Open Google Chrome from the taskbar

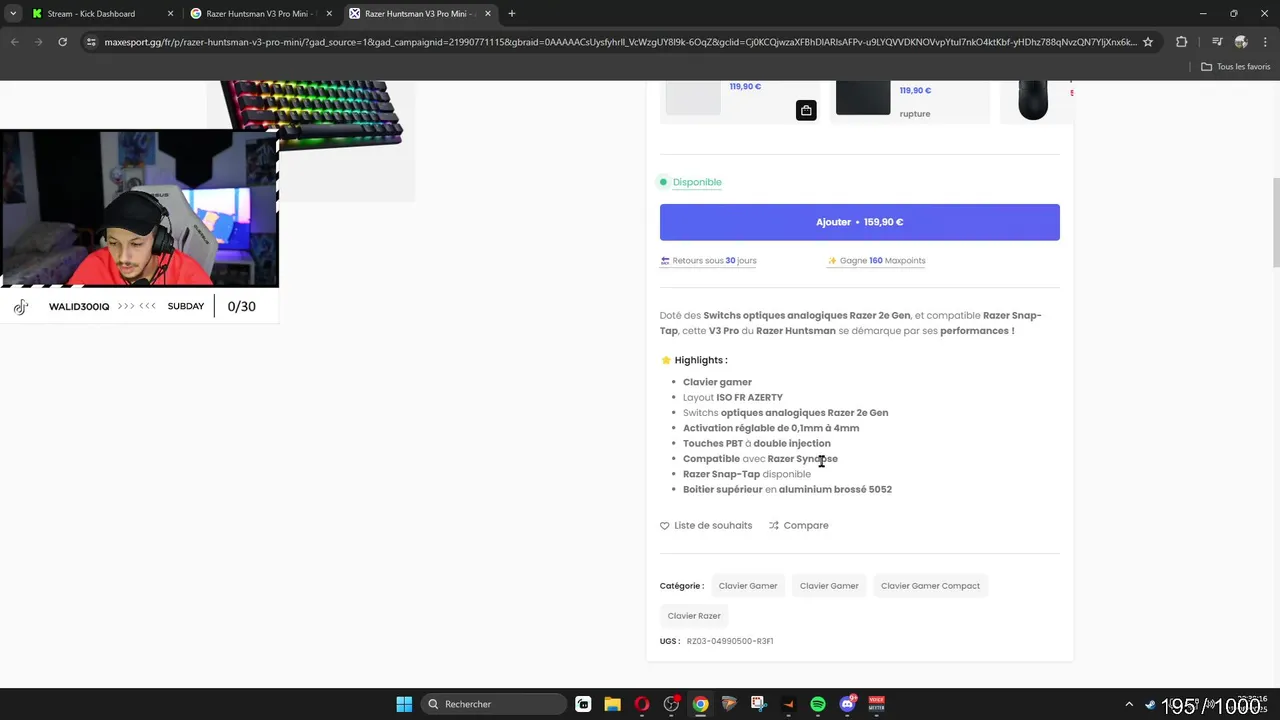pyautogui.click(x=701, y=704)
